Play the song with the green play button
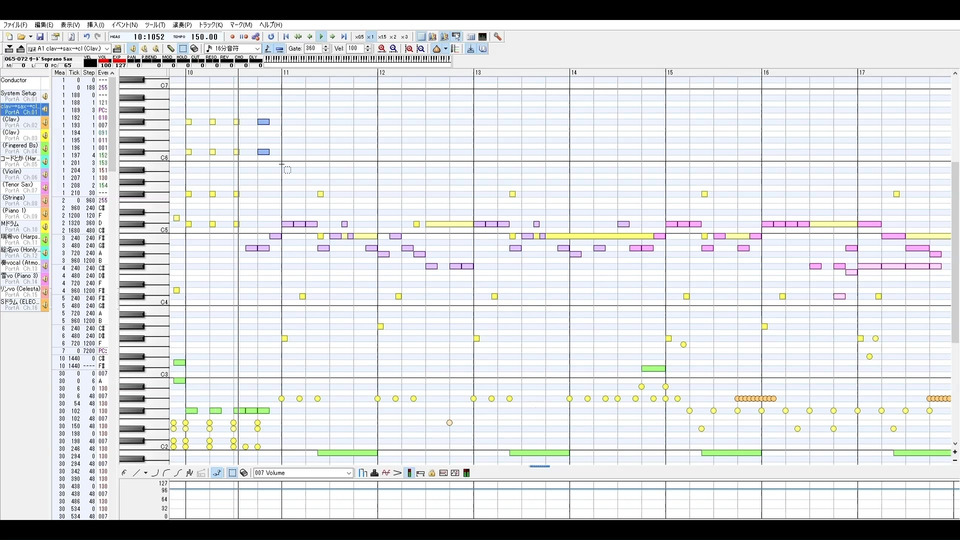The height and width of the screenshot is (540, 960). [x=321, y=37]
